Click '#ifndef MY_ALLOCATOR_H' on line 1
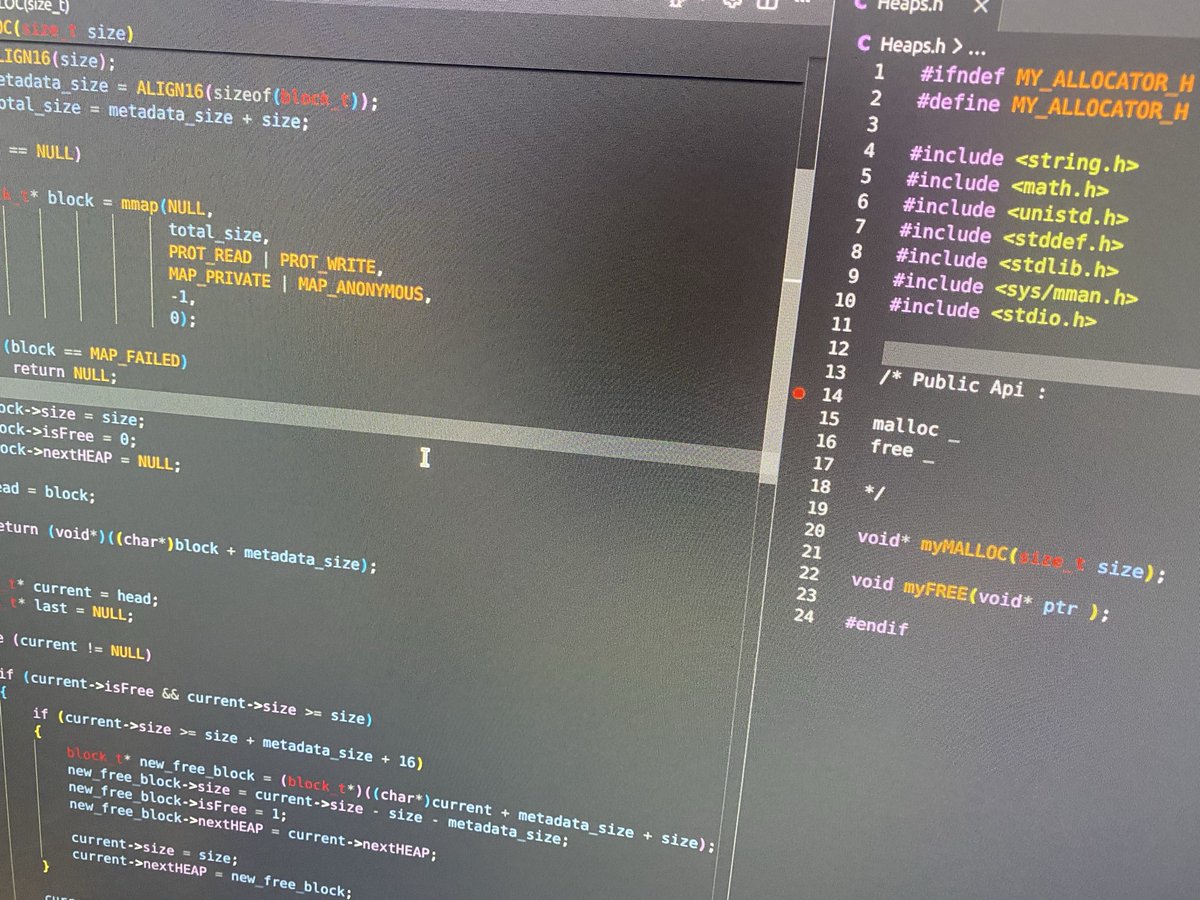1200x900 pixels. point(1058,80)
